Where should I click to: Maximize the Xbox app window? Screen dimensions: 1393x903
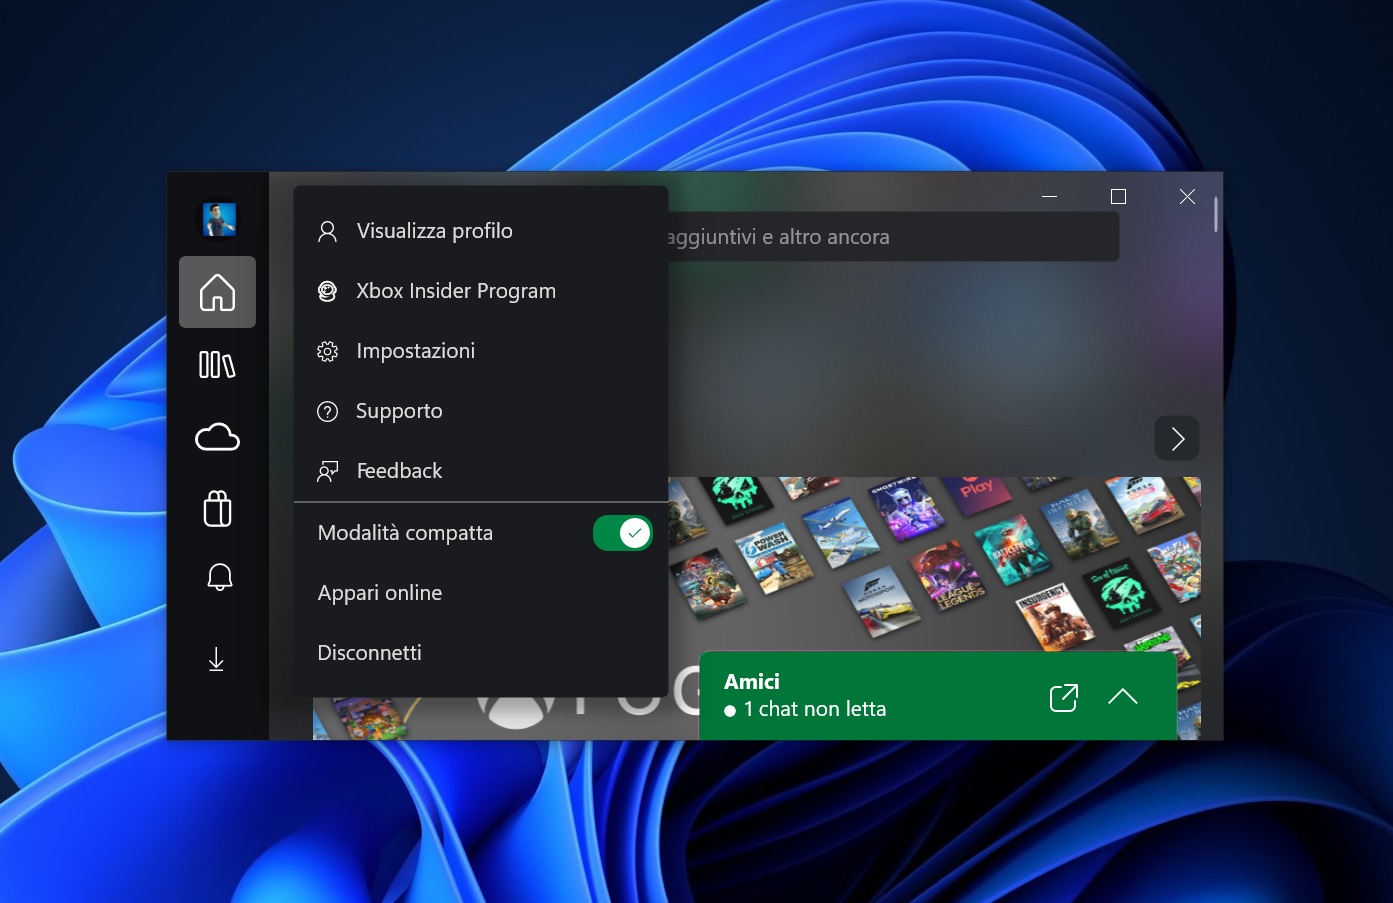coord(1118,197)
